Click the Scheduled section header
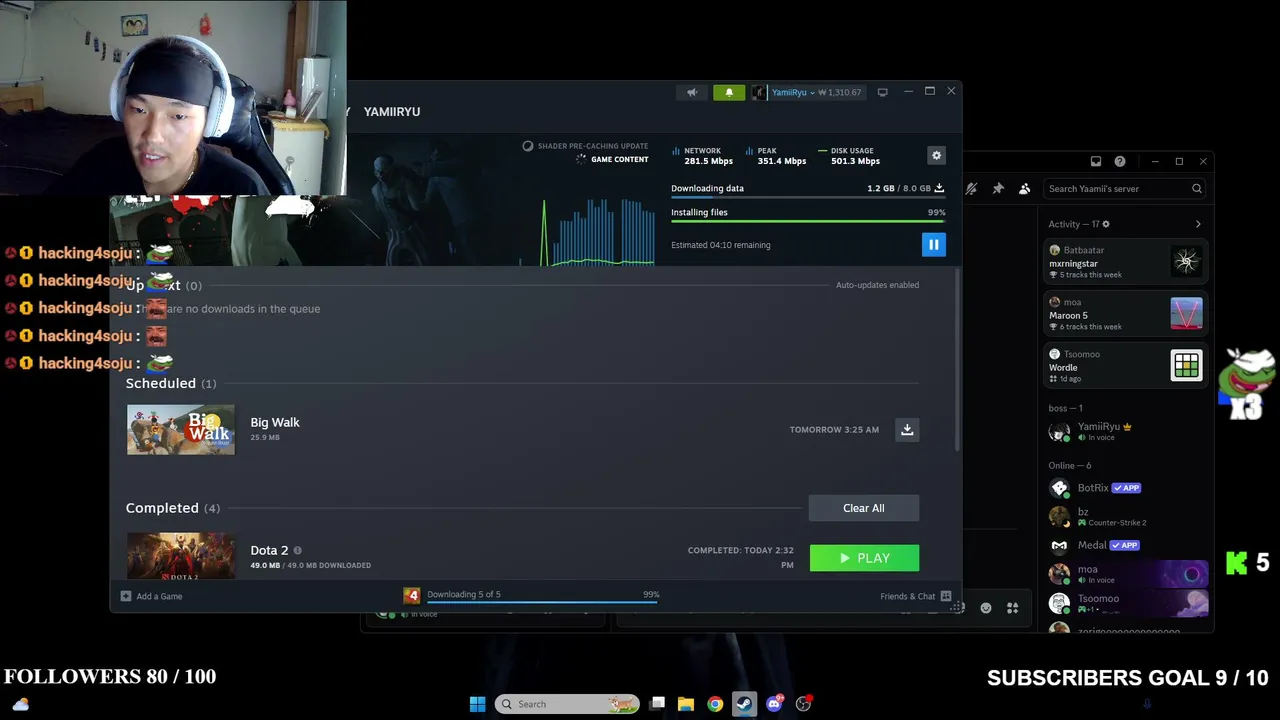The width and height of the screenshot is (1280, 720). [171, 383]
